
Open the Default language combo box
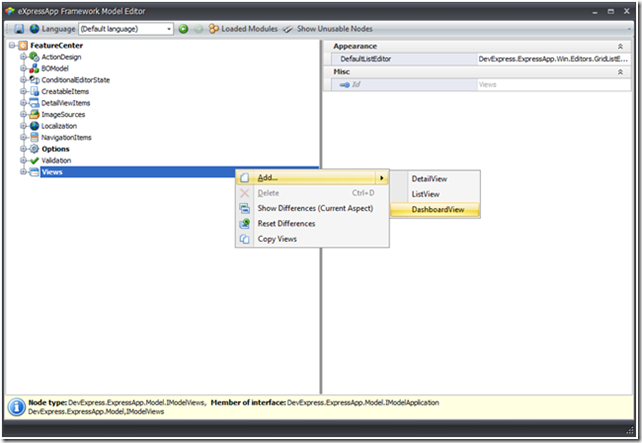[126, 29]
